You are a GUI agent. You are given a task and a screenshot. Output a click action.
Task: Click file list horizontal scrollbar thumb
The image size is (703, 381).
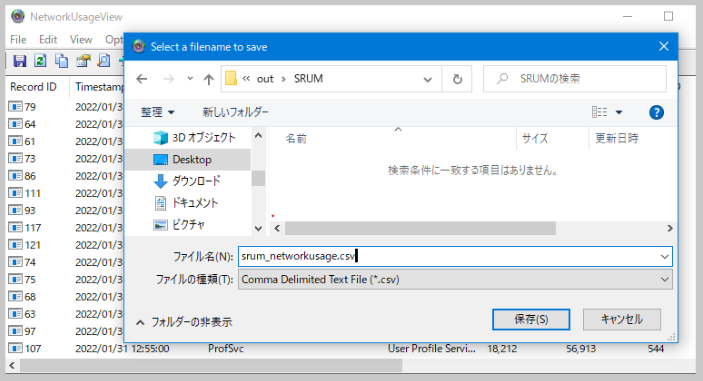(x=421, y=228)
